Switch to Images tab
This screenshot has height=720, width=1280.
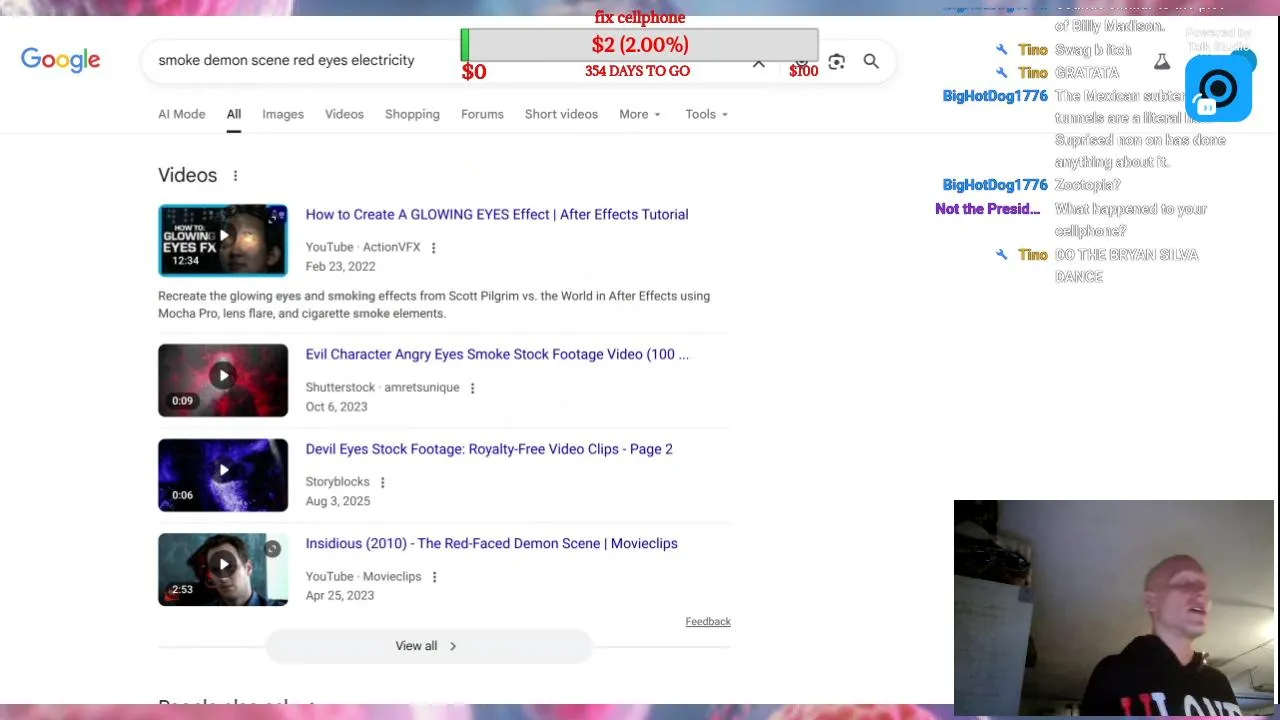click(x=283, y=114)
